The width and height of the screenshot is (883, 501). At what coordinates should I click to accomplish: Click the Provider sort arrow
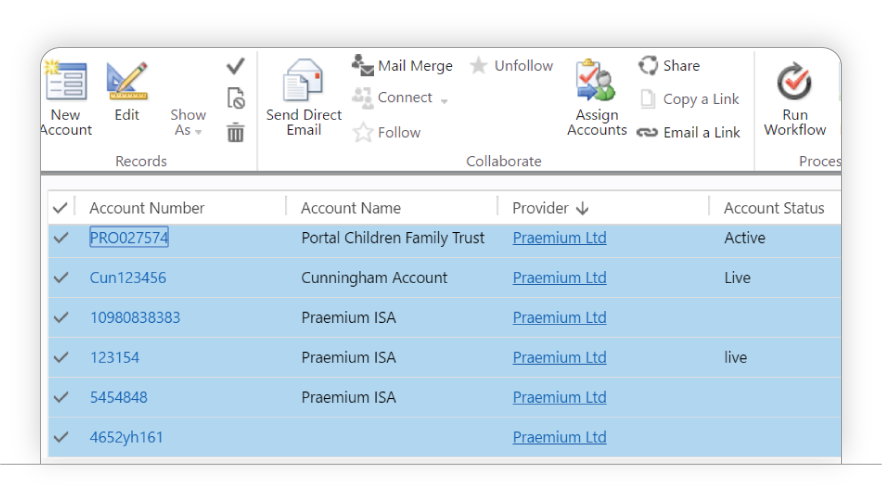click(x=582, y=209)
